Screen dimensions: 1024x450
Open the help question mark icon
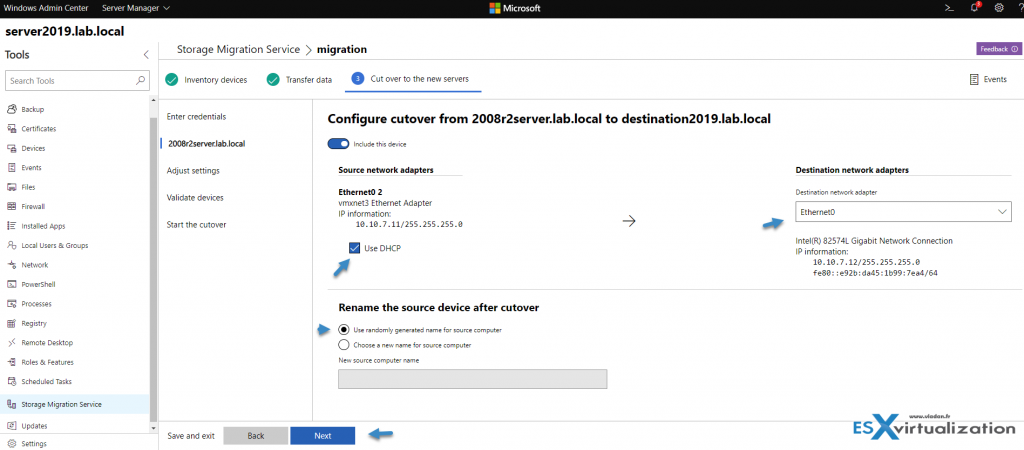1017,8
